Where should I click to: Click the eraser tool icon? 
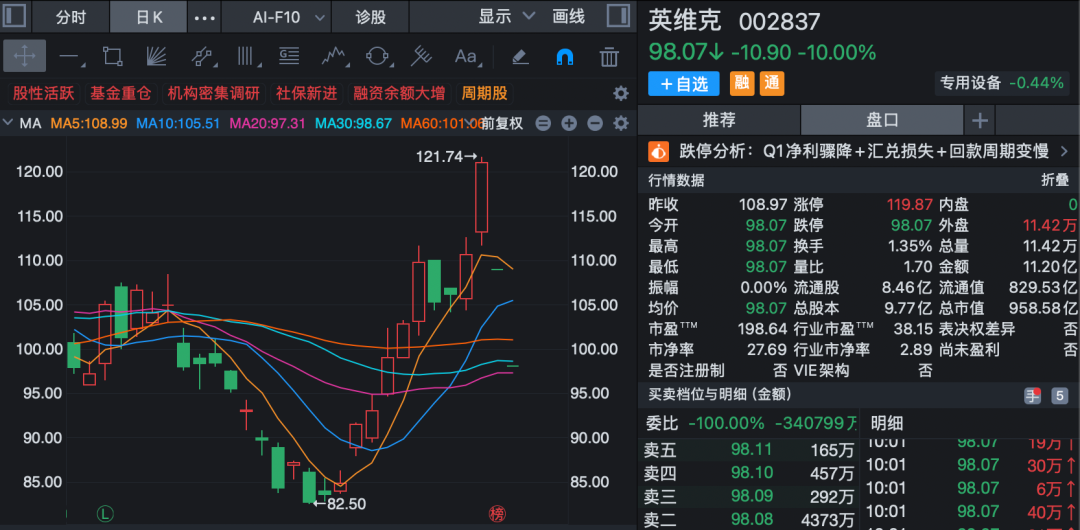click(519, 56)
